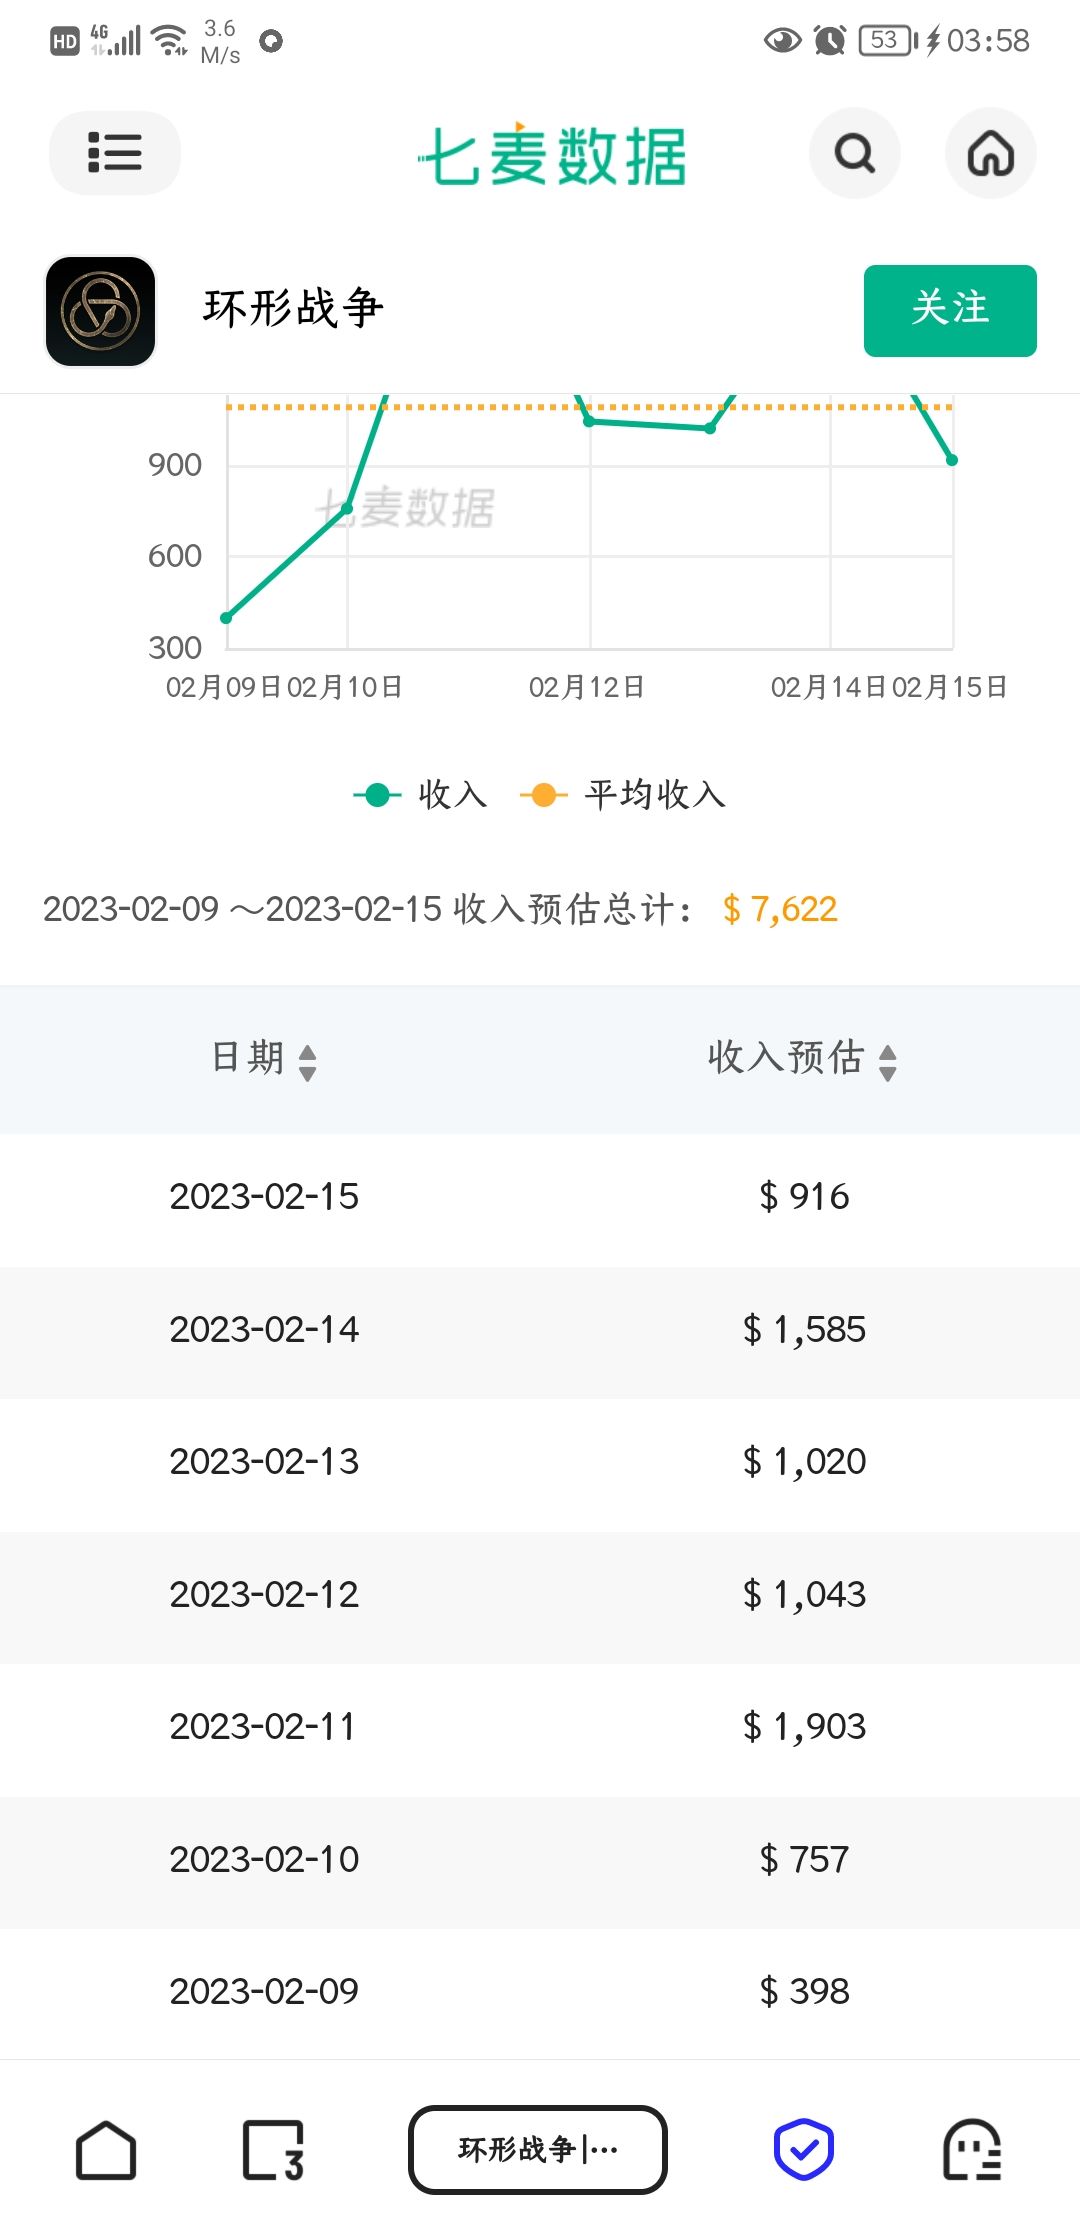Screen dimensions: 1080x2240
Task: Select the 02月09日 data point on chart
Action: click(x=226, y=618)
